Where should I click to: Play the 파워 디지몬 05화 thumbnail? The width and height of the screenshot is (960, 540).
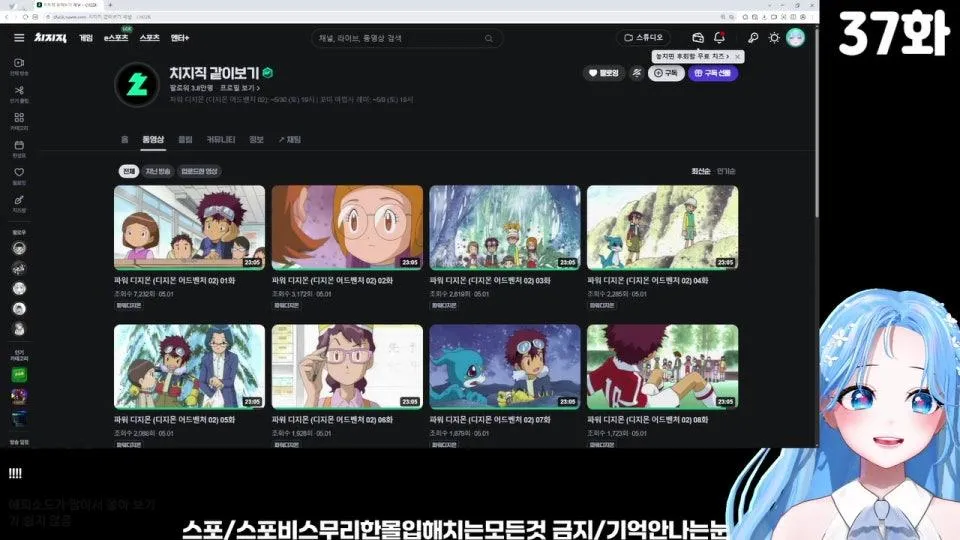[189, 367]
